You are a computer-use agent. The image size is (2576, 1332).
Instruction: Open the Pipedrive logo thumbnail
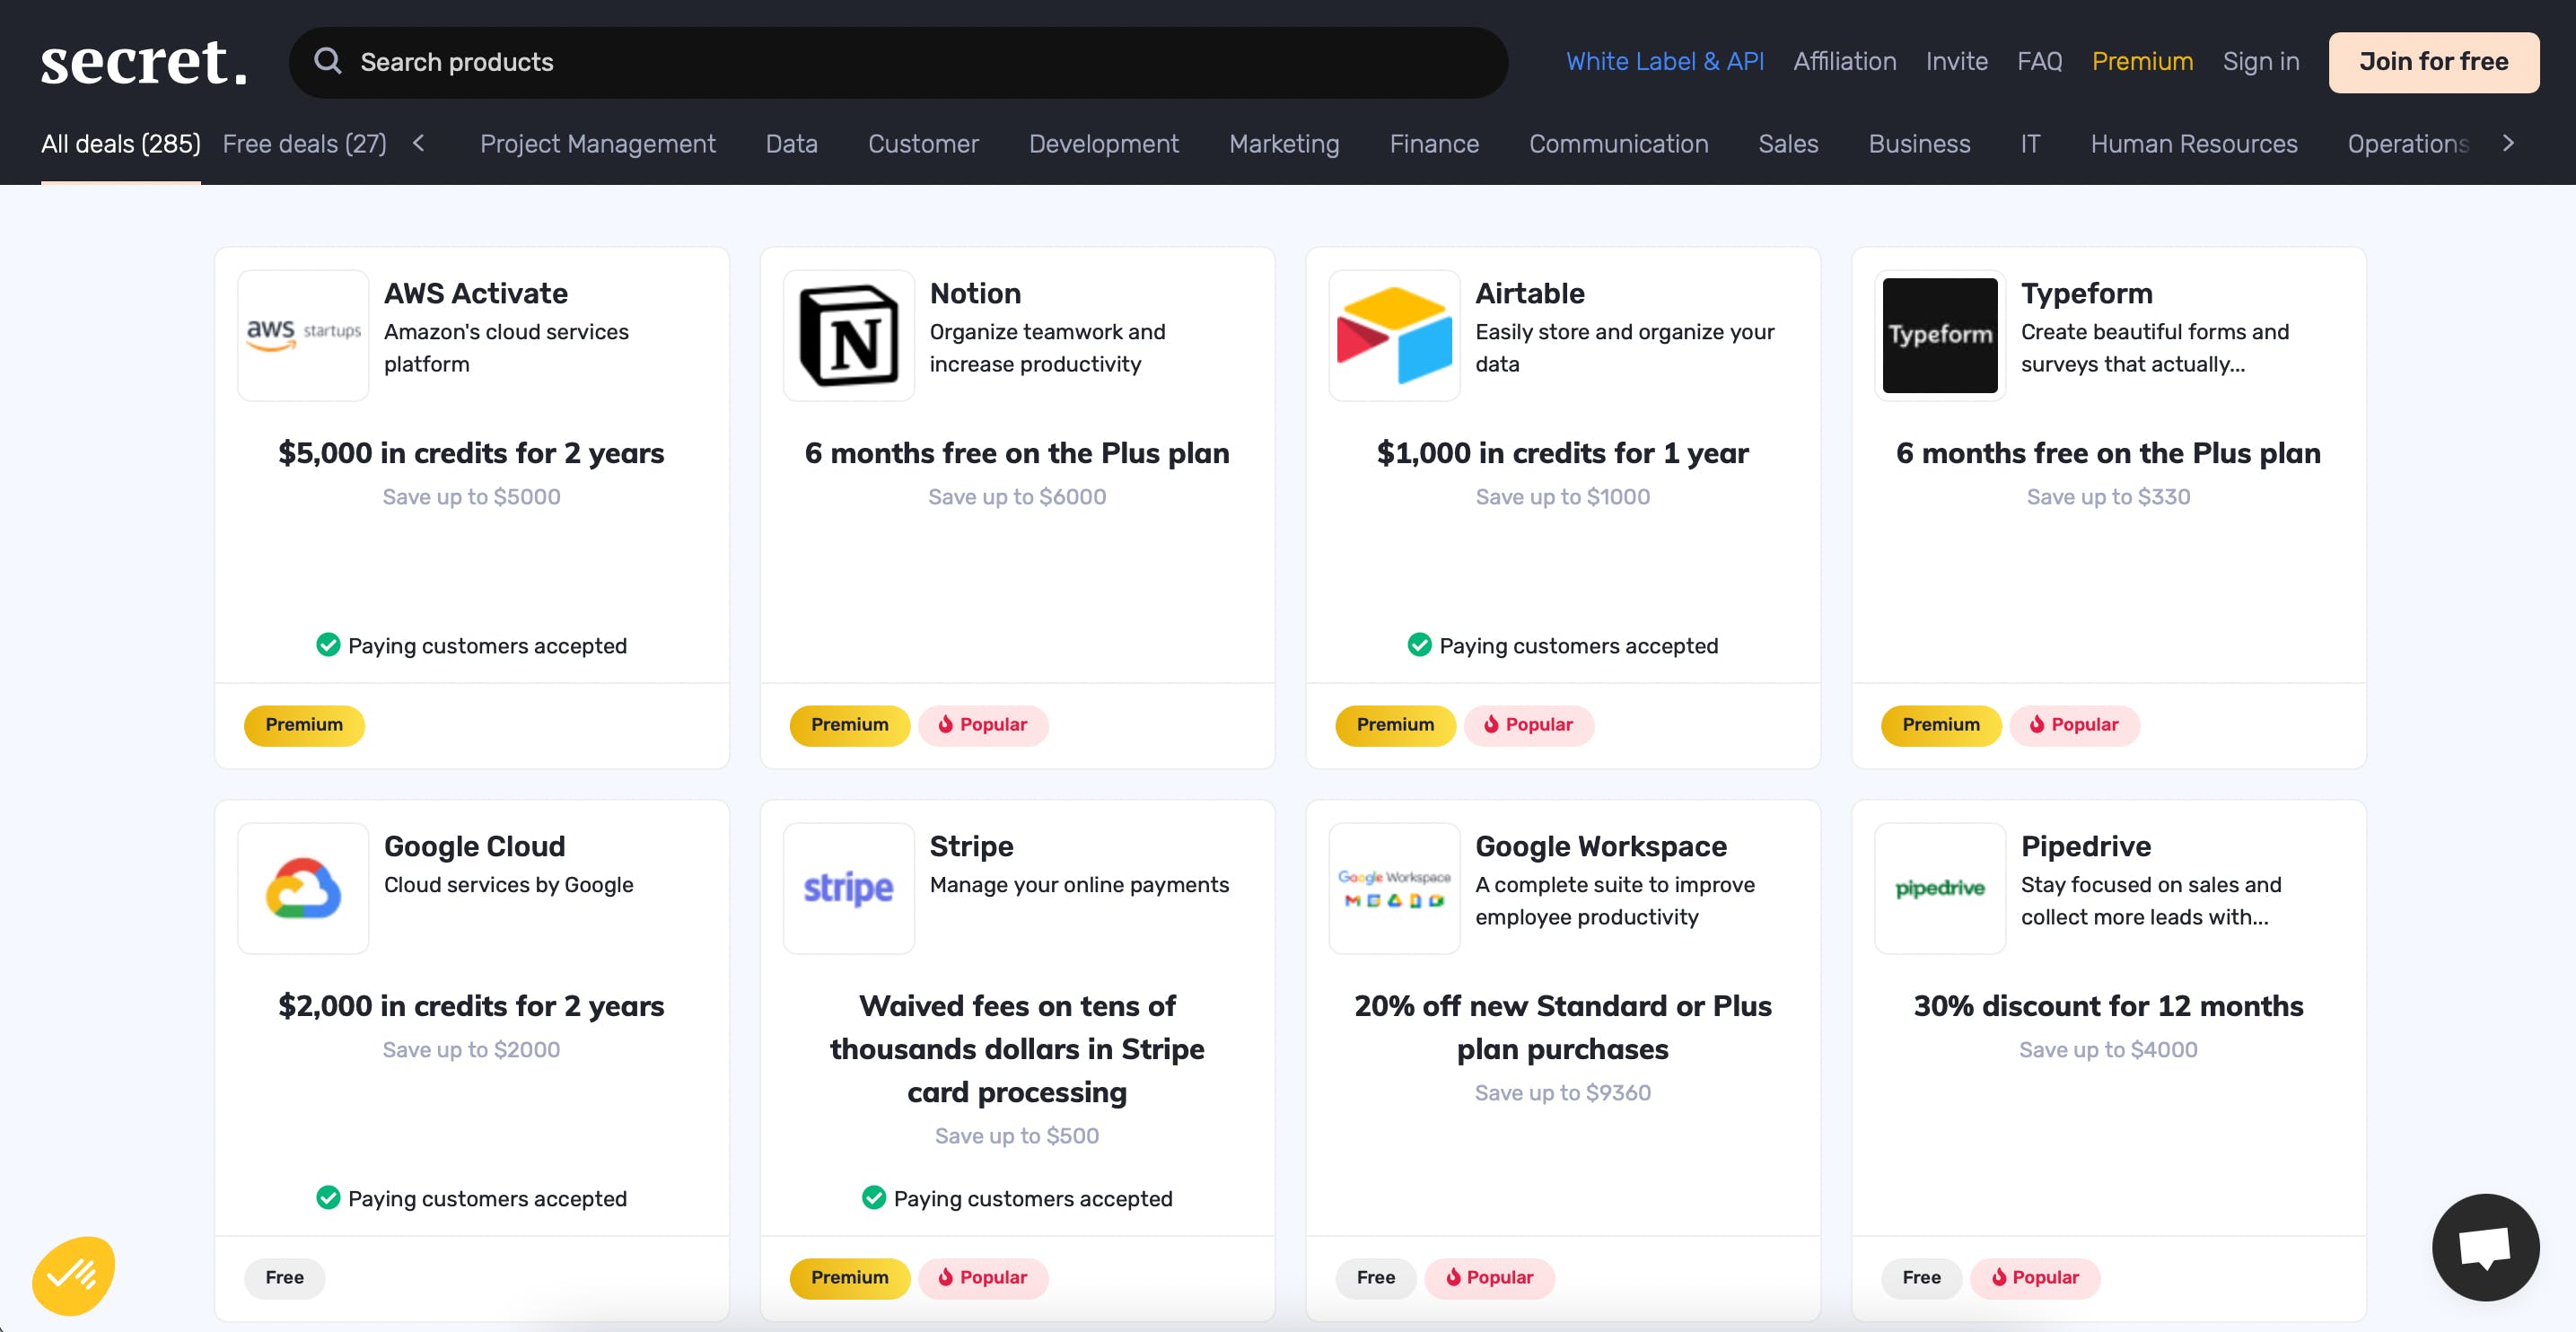point(1940,888)
